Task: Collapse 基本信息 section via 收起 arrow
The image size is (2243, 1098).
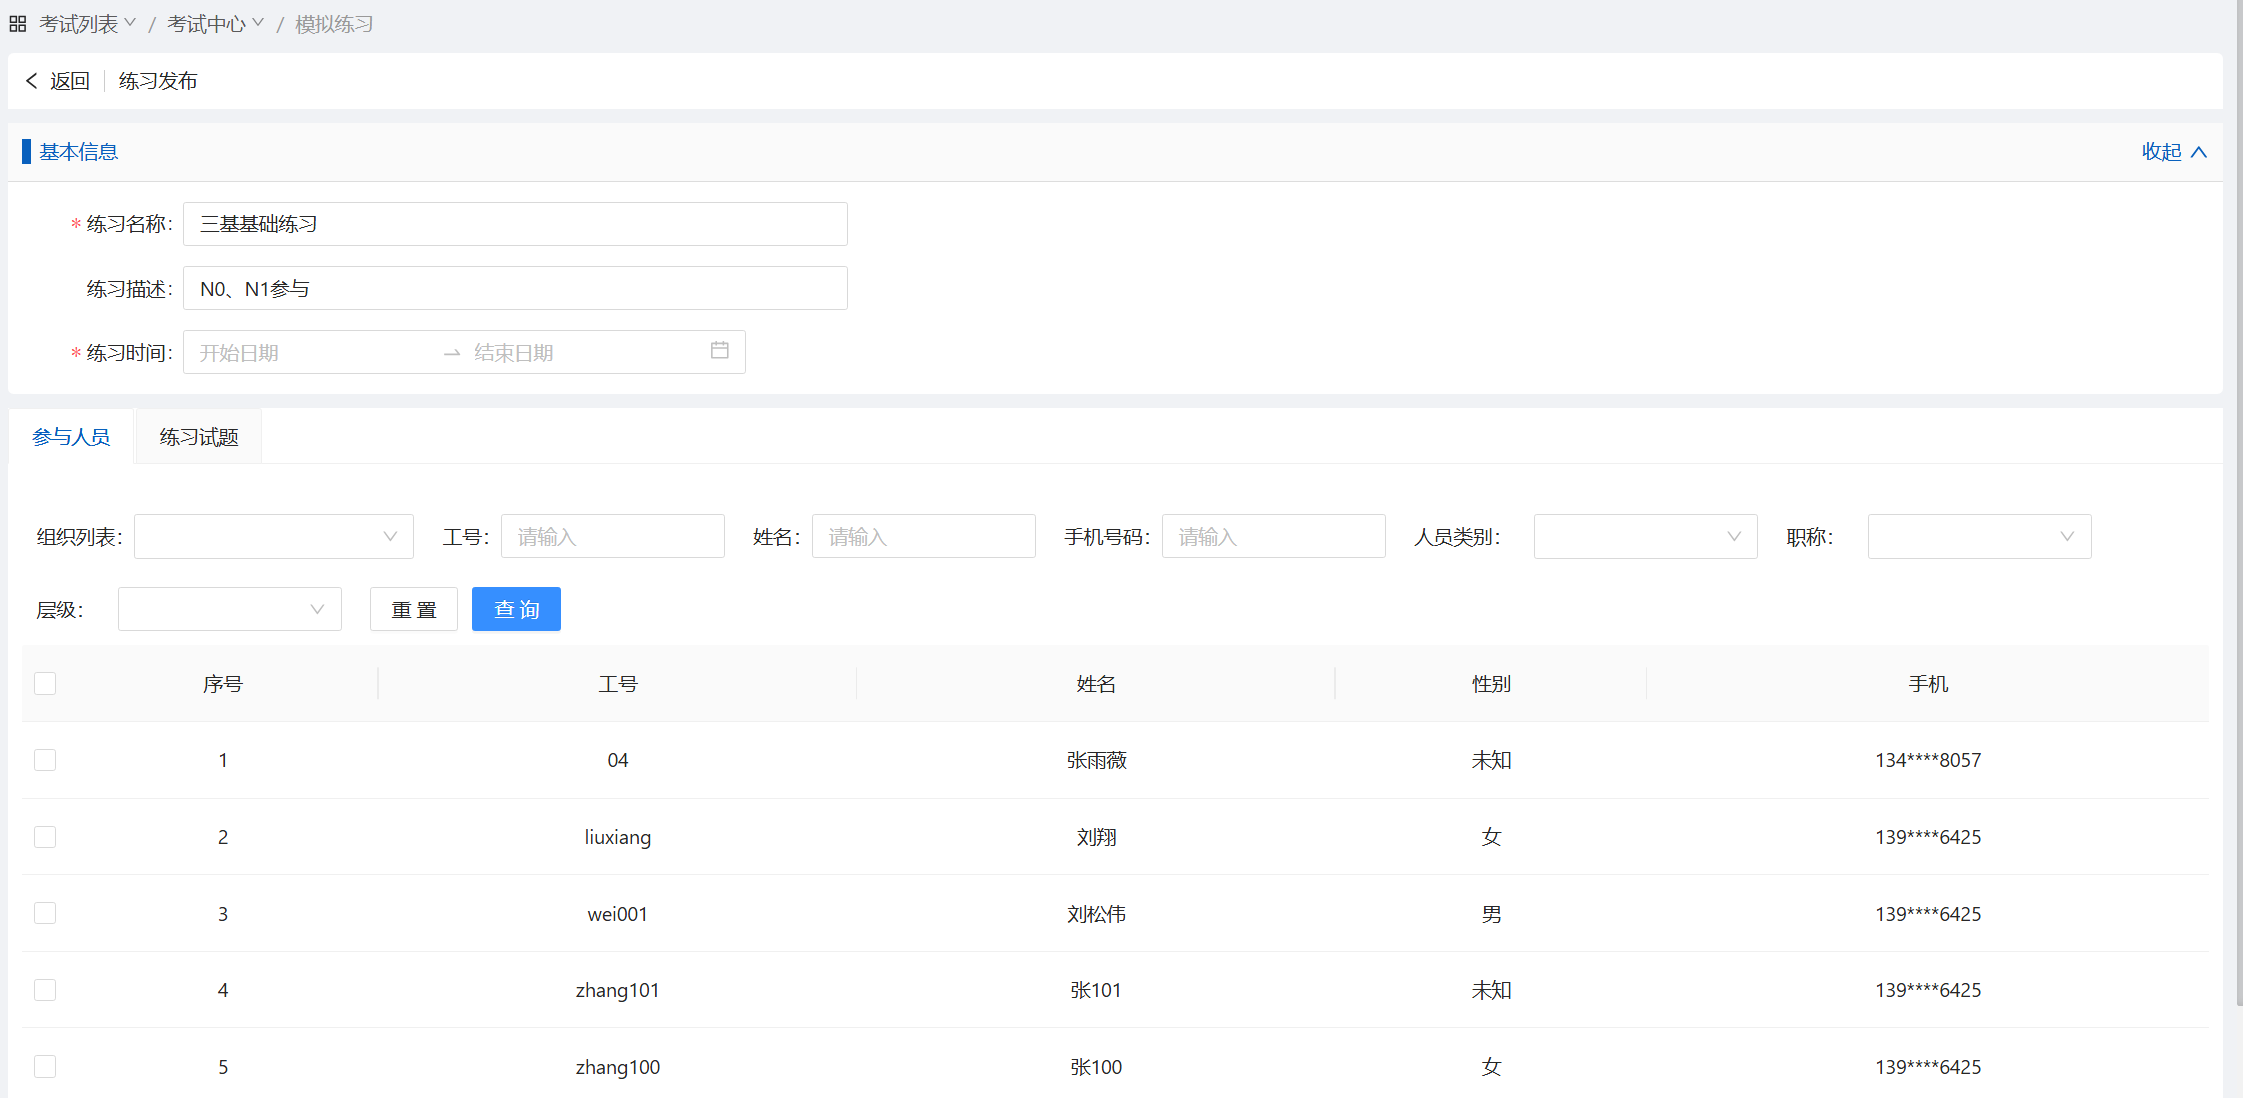Action: coord(2198,152)
